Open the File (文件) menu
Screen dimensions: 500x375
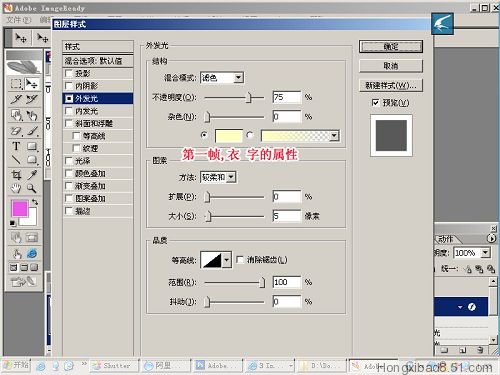pyautogui.click(x=18, y=20)
